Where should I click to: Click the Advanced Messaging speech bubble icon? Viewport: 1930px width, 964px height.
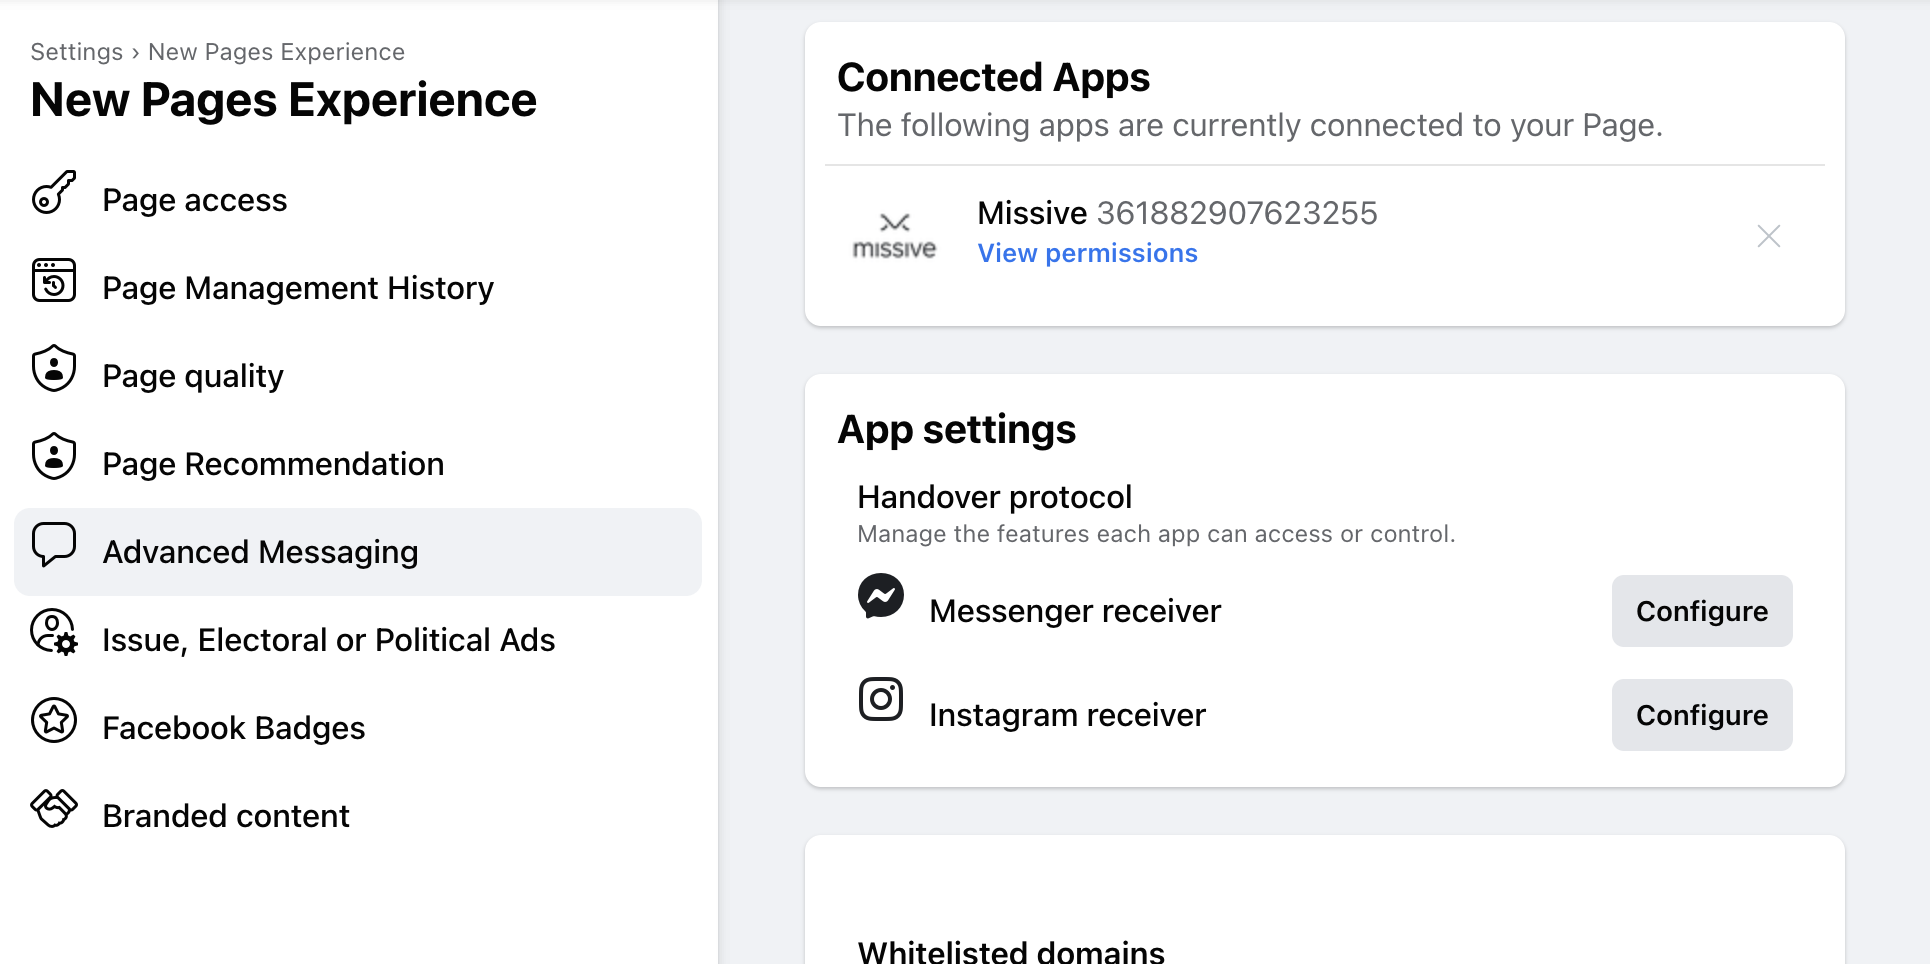[x=54, y=545]
